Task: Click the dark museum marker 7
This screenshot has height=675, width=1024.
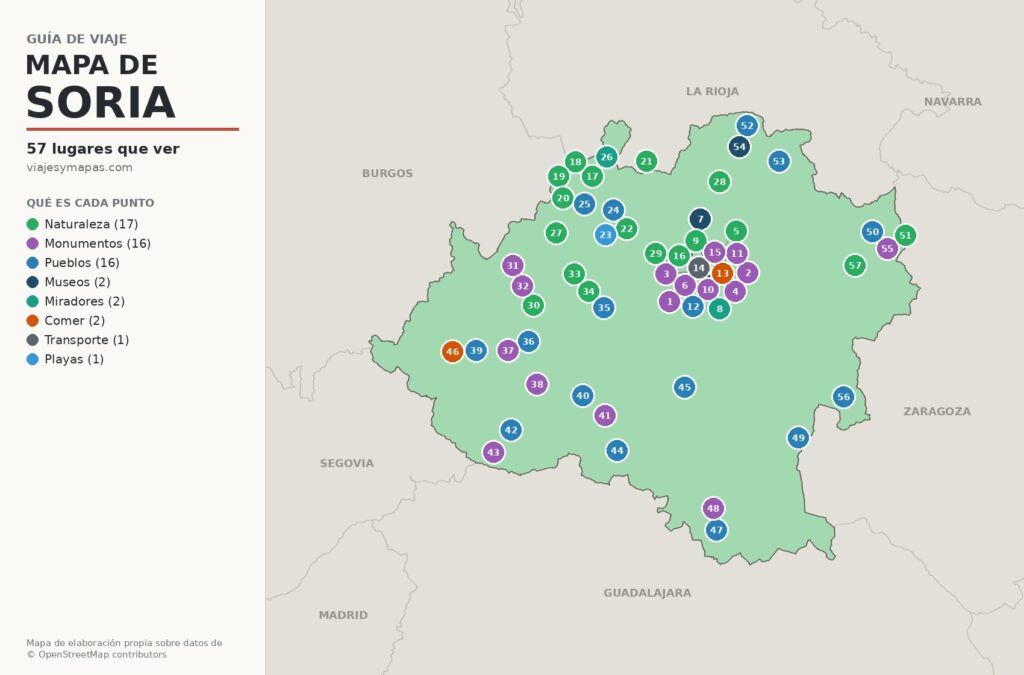Action: coord(700,219)
